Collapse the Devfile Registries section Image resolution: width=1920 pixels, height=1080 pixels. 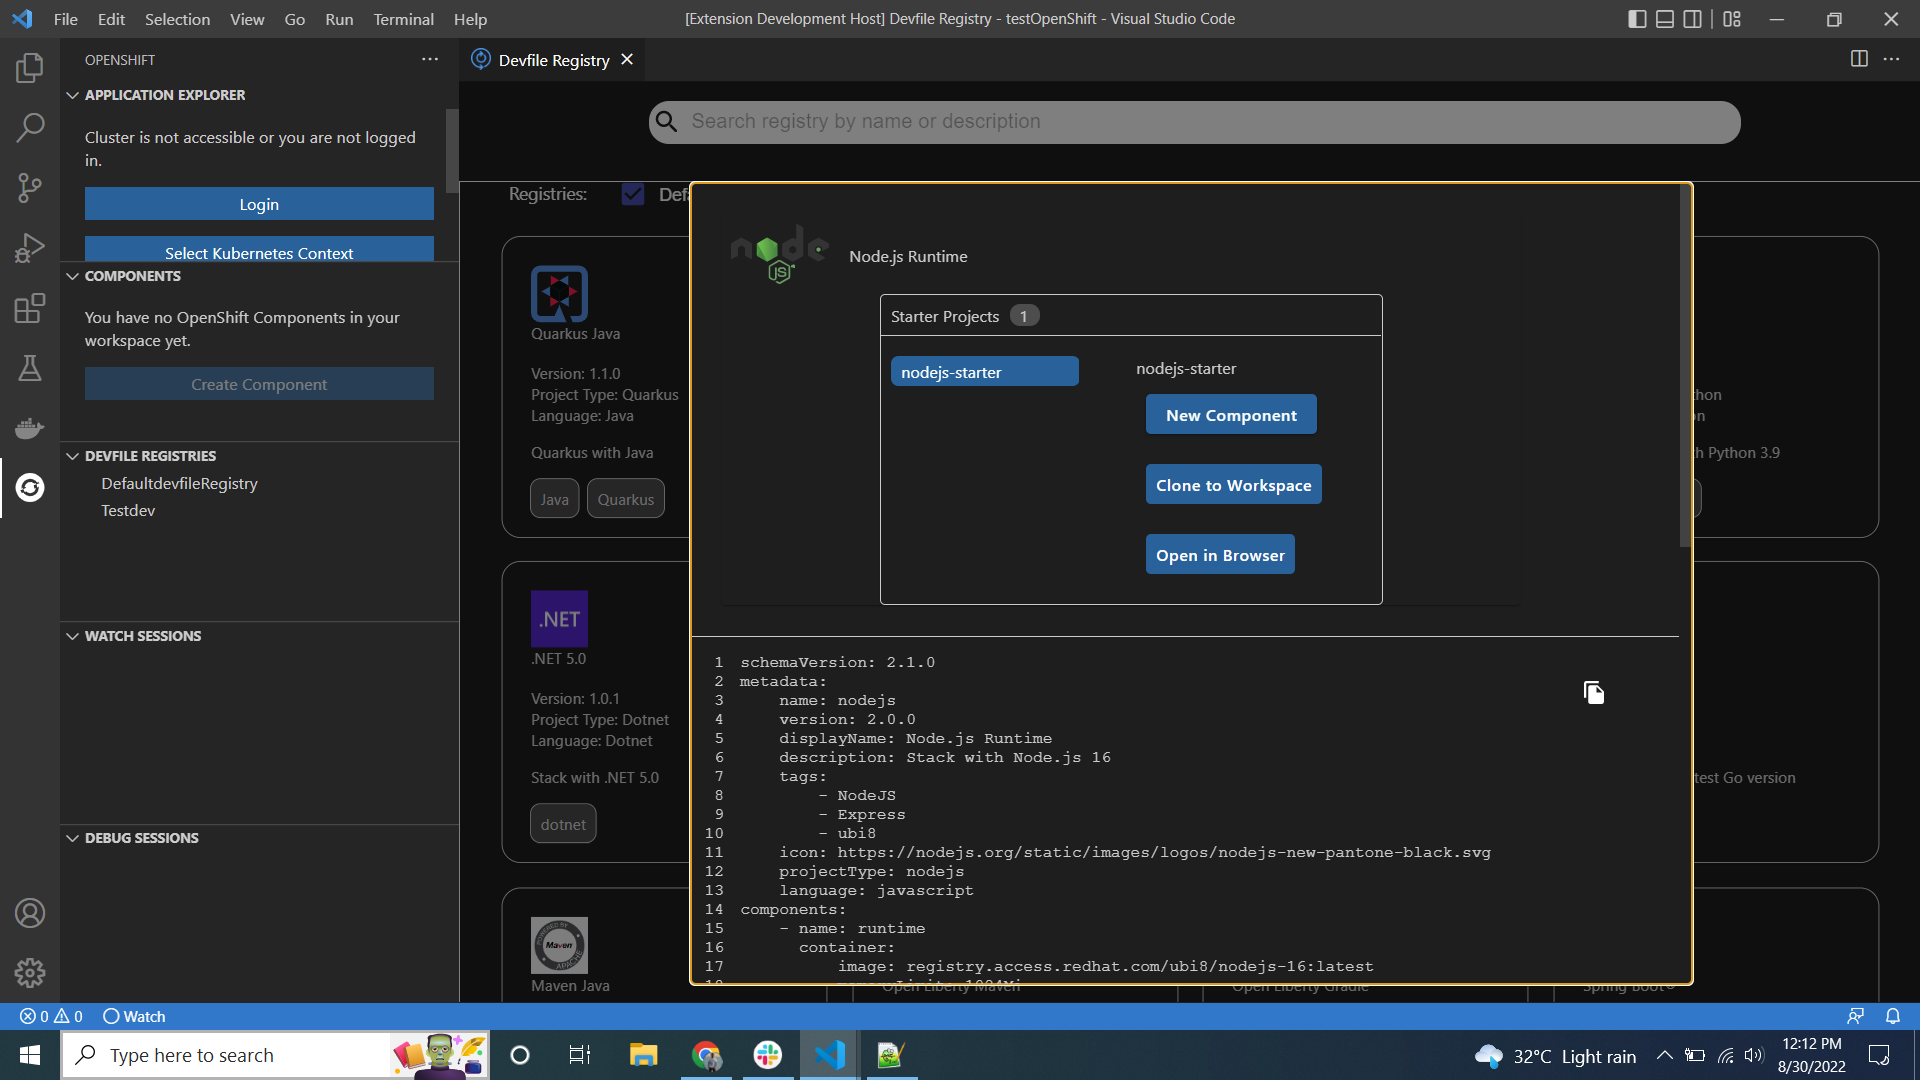(x=150, y=456)
